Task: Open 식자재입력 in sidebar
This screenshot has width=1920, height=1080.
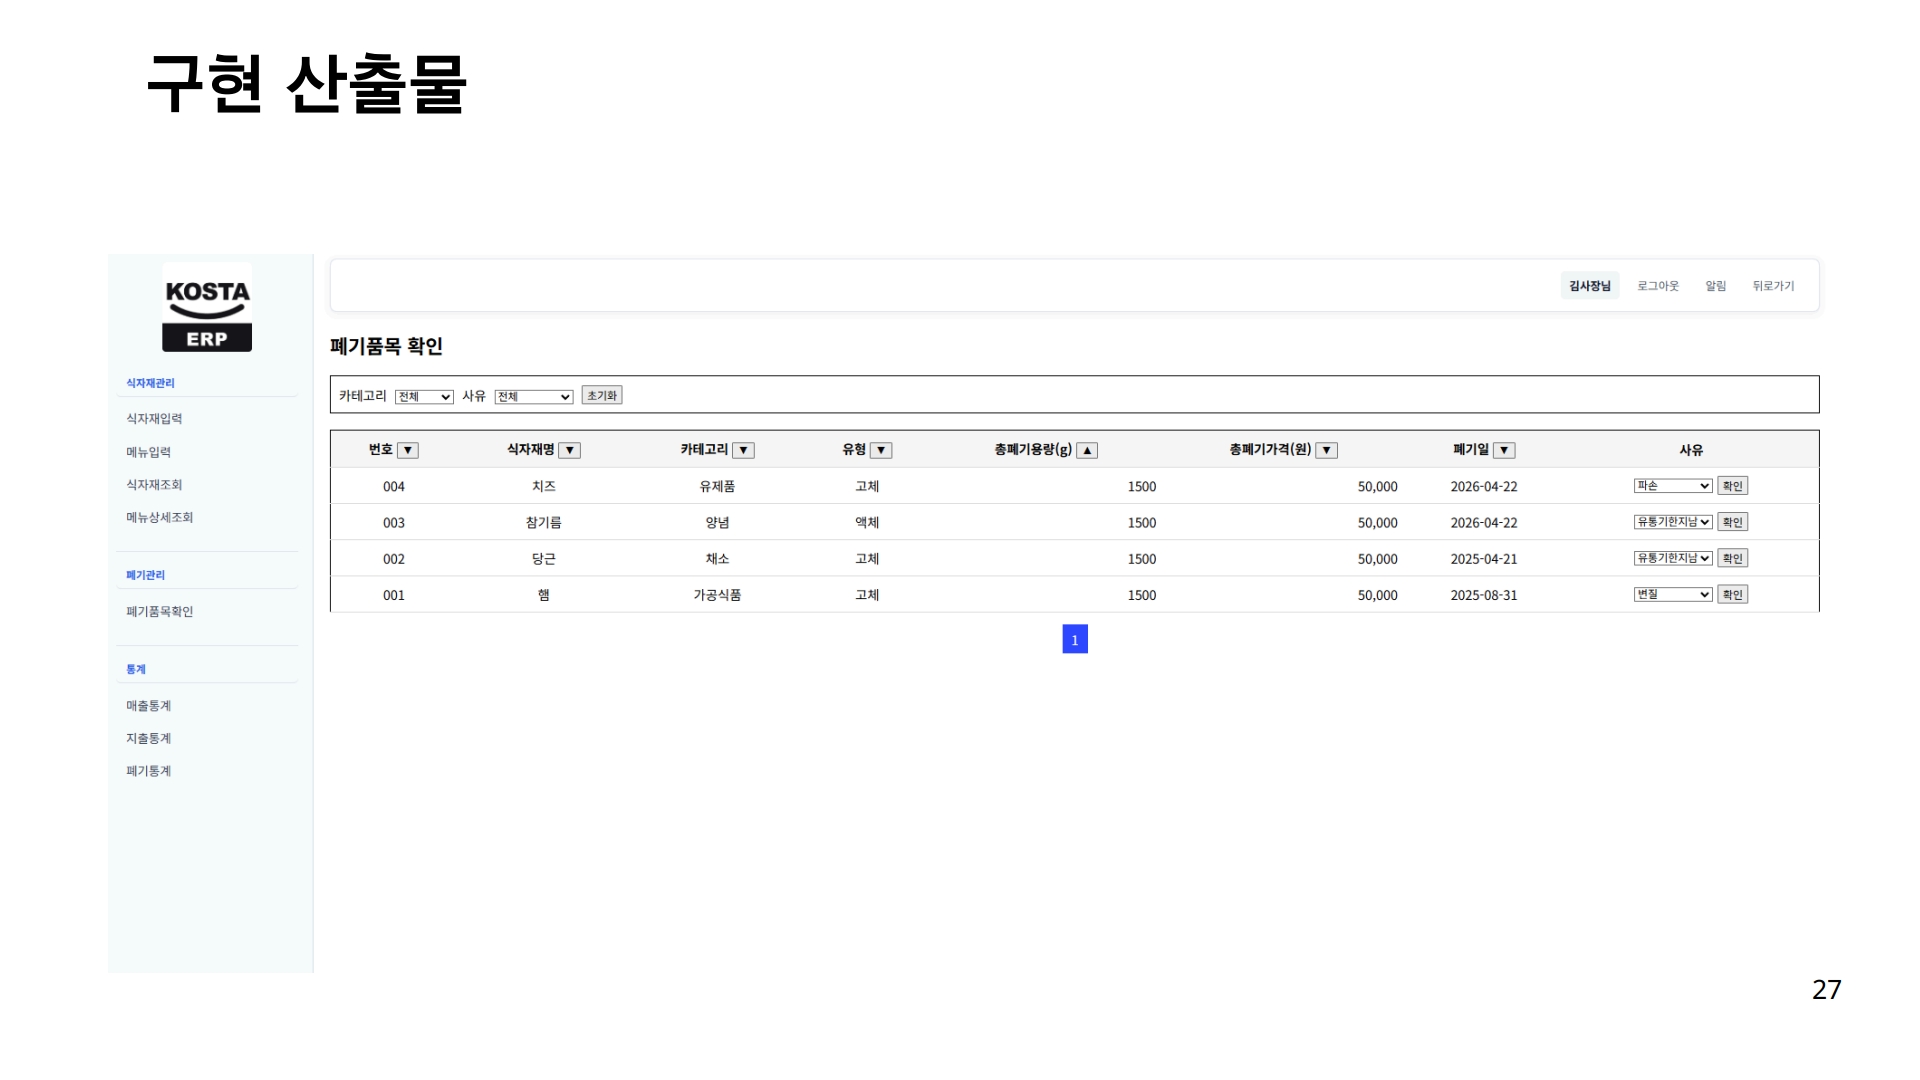Action: (x=154, y=419)
